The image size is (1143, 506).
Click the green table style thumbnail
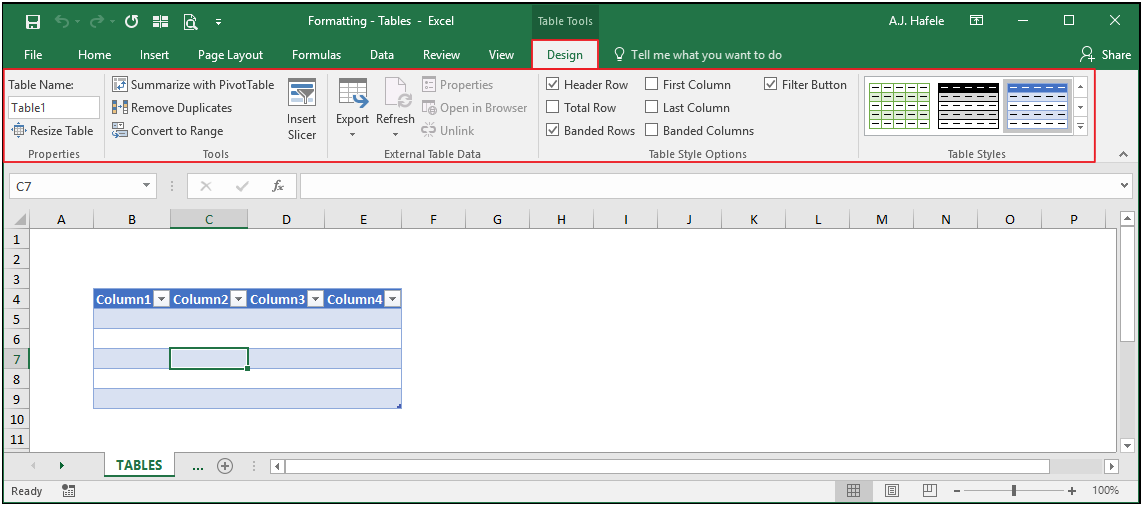(900, 106)
